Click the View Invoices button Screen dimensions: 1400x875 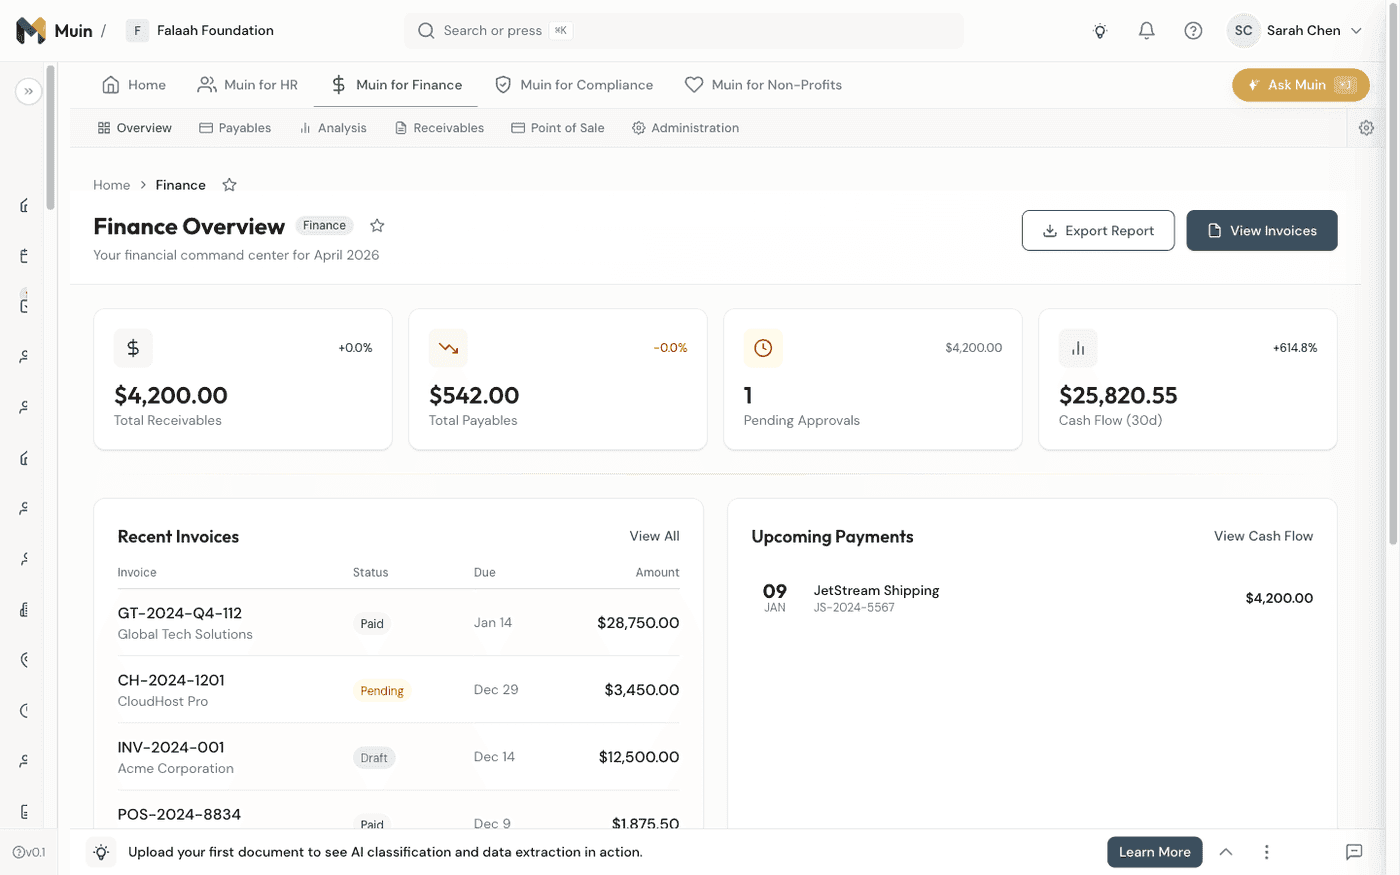click(1261, 230)
